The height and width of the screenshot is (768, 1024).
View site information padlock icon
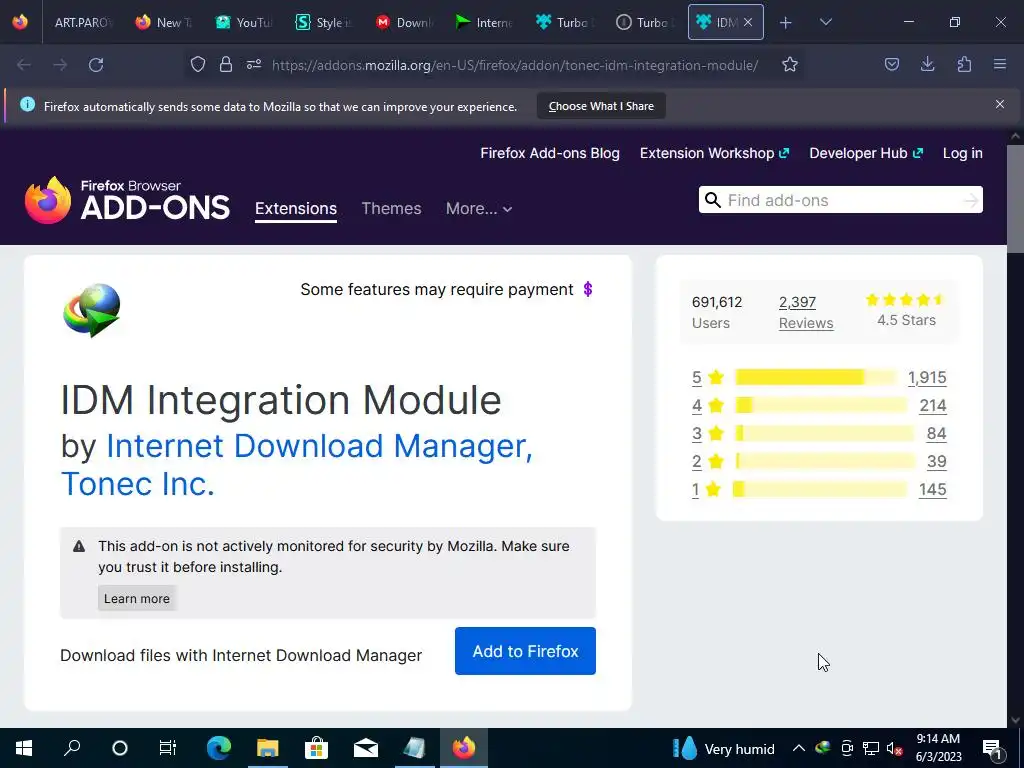[x=226, y=64]
